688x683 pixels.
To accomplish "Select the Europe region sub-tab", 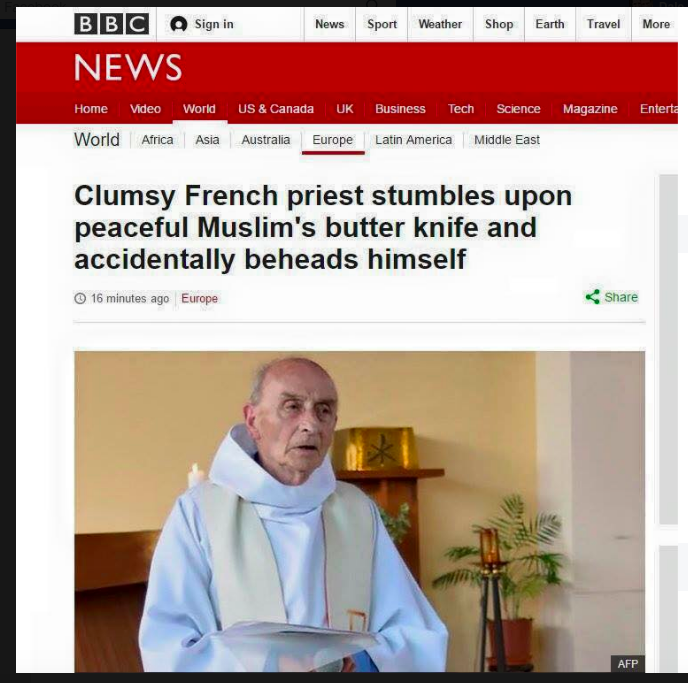I will 332,140.
